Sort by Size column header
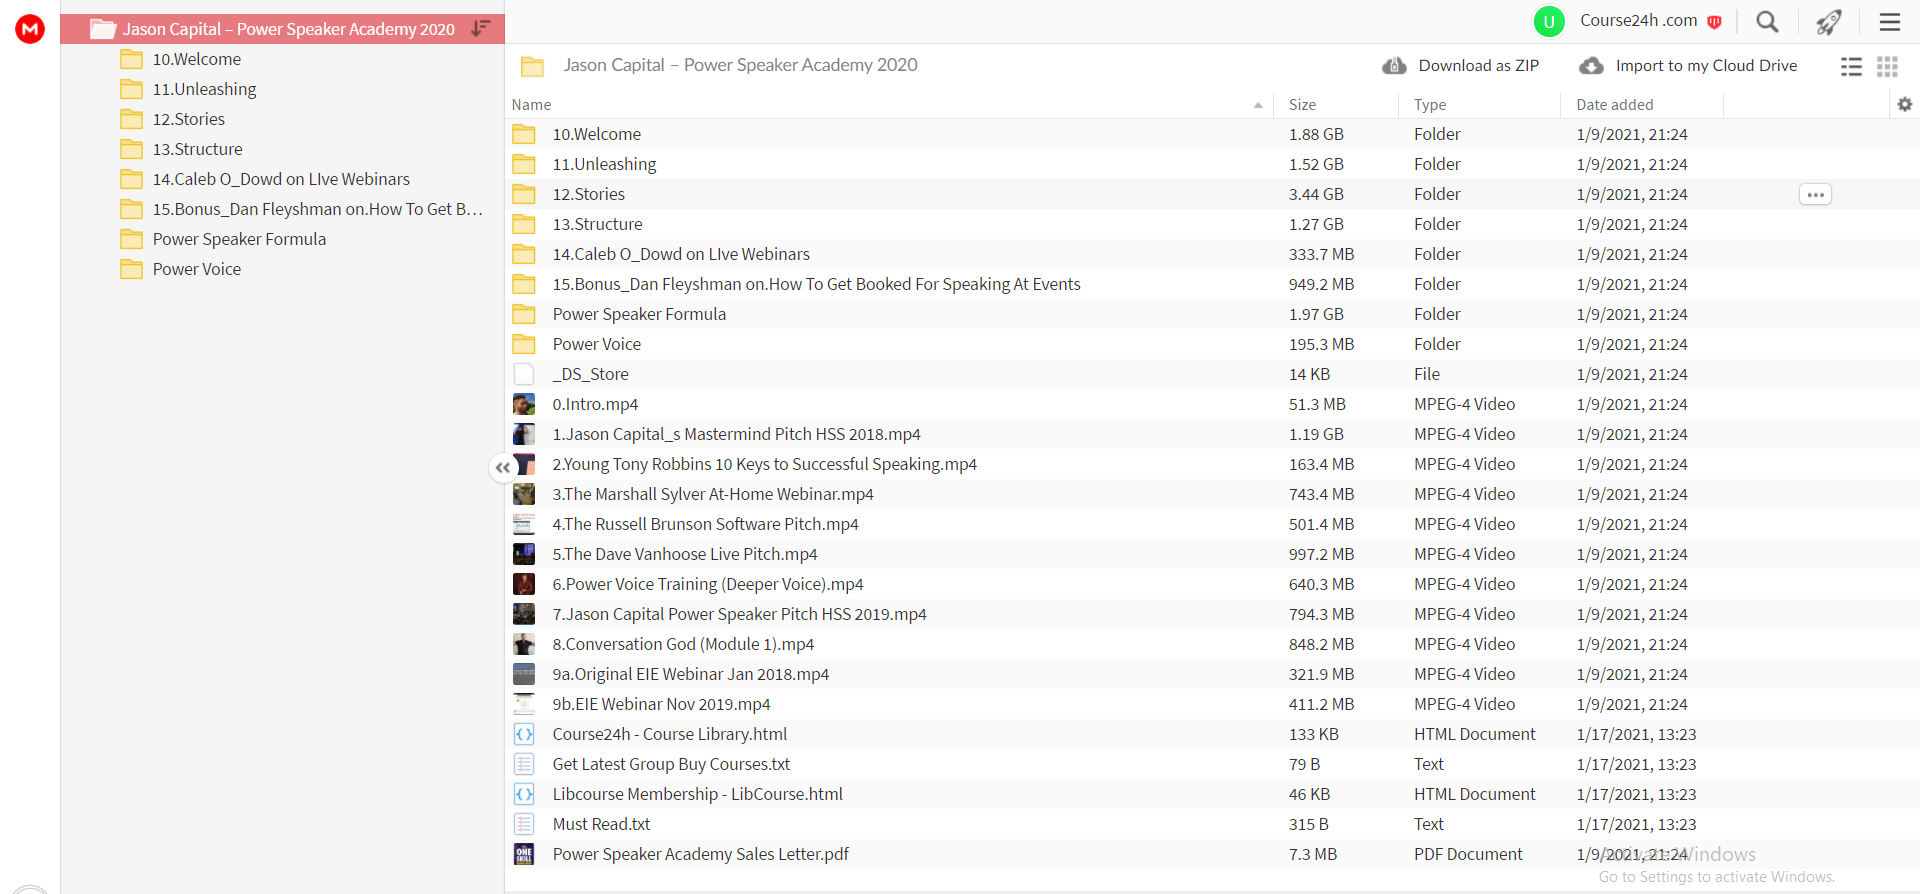Image resolution: width=1920 pixels, height=894 pixels. 1302,104
